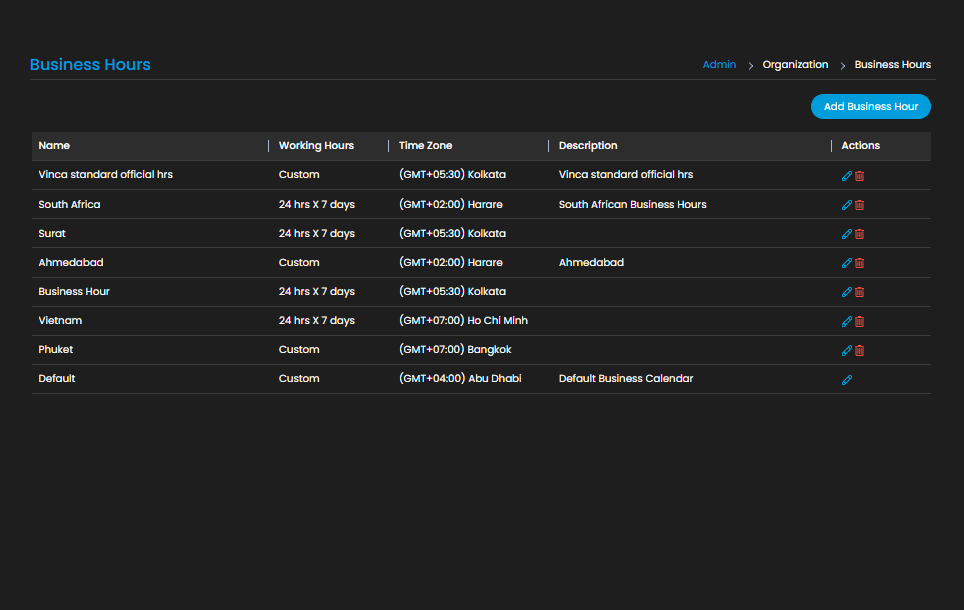The width and height of the screenshot is (964, 610).
Task: Edit the Business Hour row
Action: click(847, 292)
